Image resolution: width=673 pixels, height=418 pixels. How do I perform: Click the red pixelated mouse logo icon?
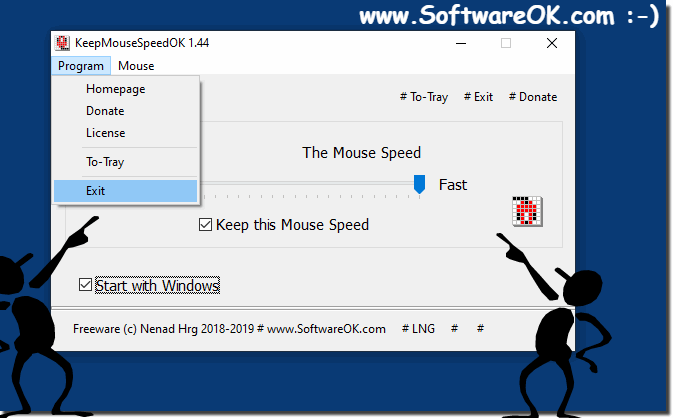click(527, 211)
